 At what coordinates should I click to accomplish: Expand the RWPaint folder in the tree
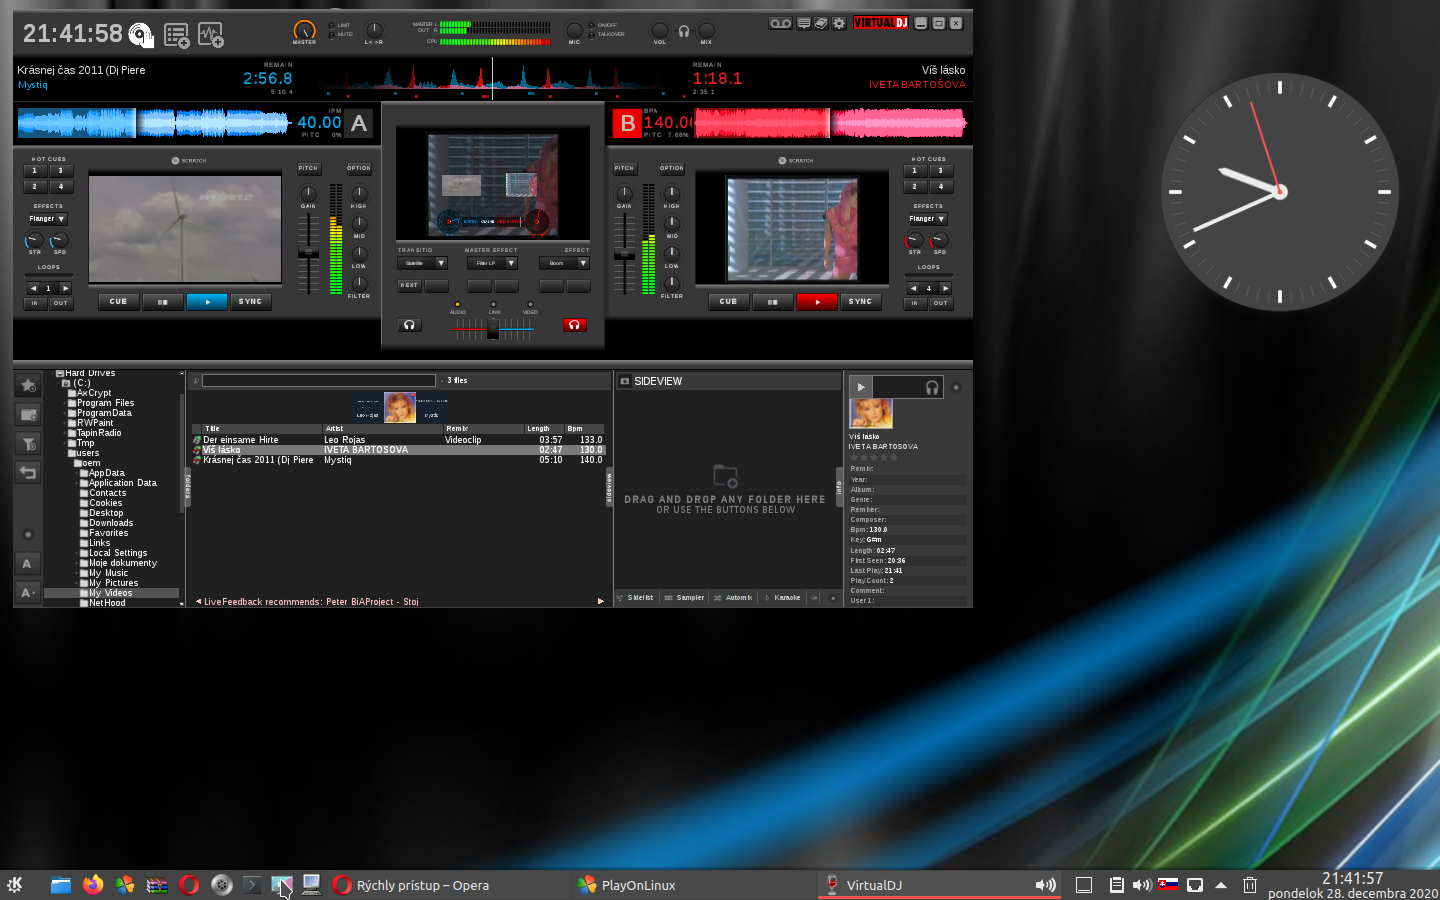click(x=64, y=423)
